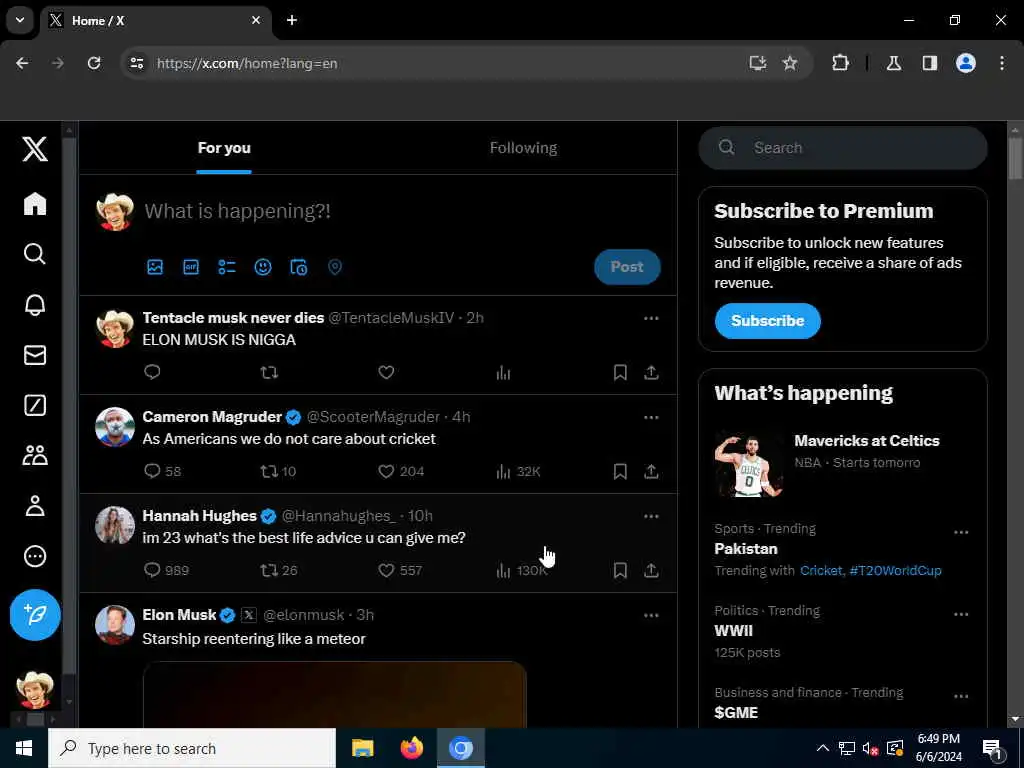
Task: Share the Tentacle musk never dies post
Action: point(651,372)
